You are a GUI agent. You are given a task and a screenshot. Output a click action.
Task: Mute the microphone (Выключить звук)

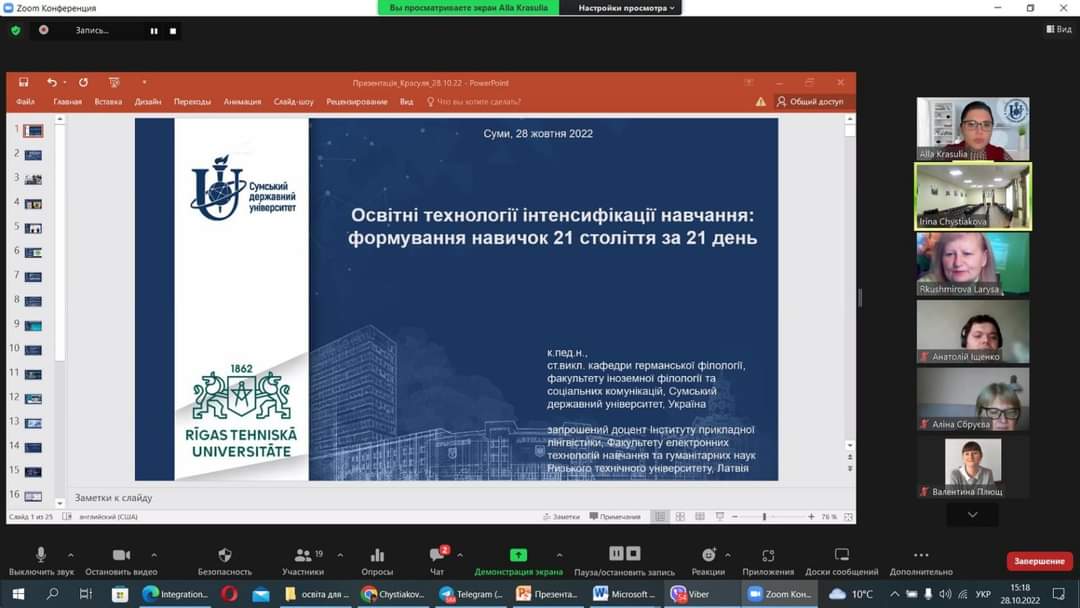coord(41,556)
